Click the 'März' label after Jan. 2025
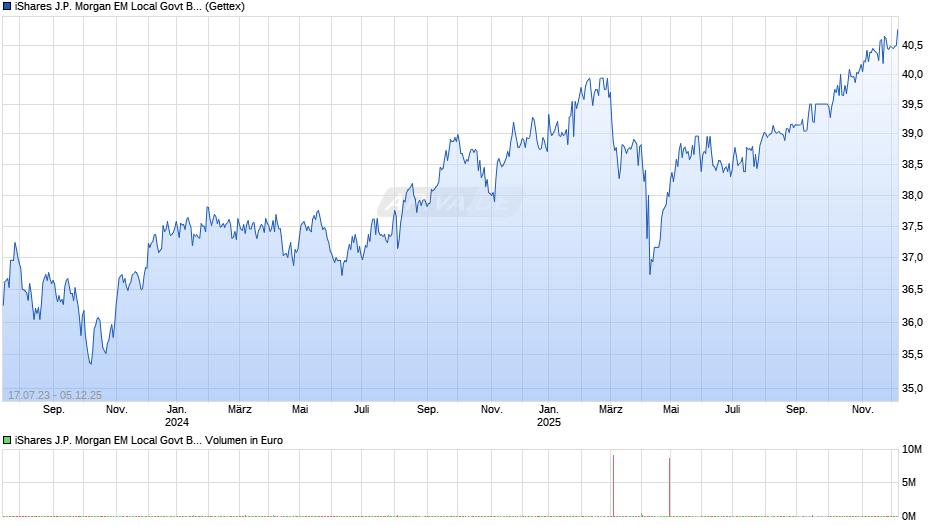This screenshot has width=940, height=526. click(x=611, y=410)
